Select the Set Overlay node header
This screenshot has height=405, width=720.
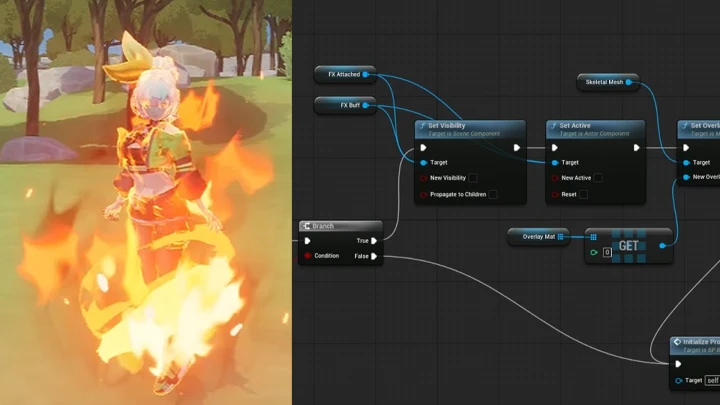pyautogui.click(x=699, y=129)
